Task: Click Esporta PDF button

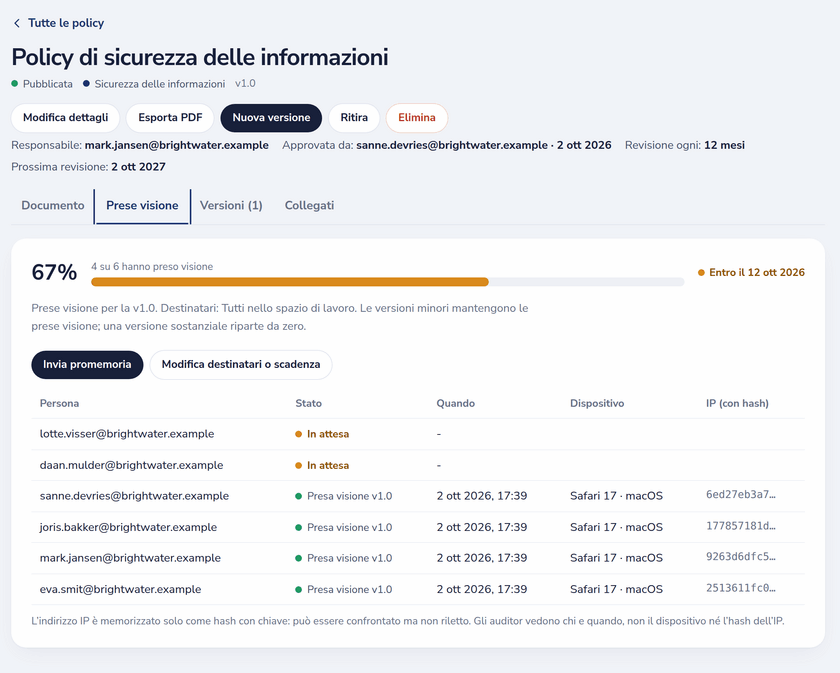Action: coord(170,118)
